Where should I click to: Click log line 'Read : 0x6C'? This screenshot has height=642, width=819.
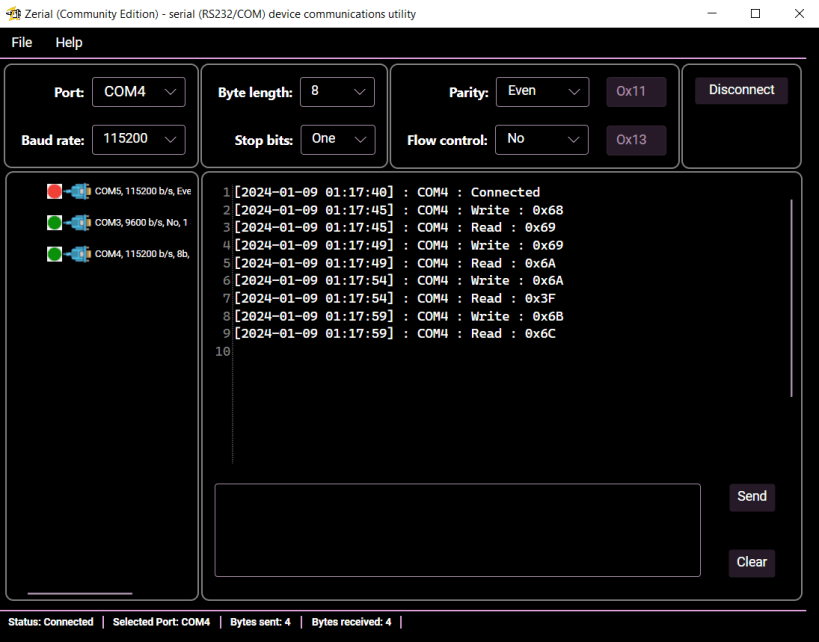pyautogui.click(x=395, y=334)
